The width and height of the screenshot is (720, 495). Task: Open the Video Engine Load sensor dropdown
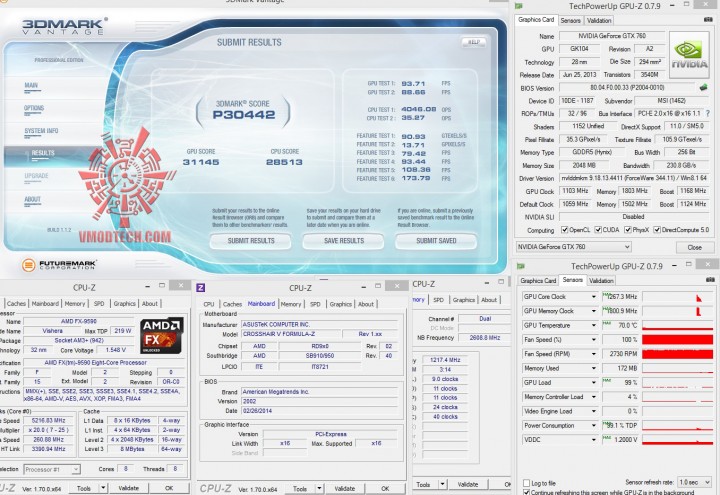[594, 411]
